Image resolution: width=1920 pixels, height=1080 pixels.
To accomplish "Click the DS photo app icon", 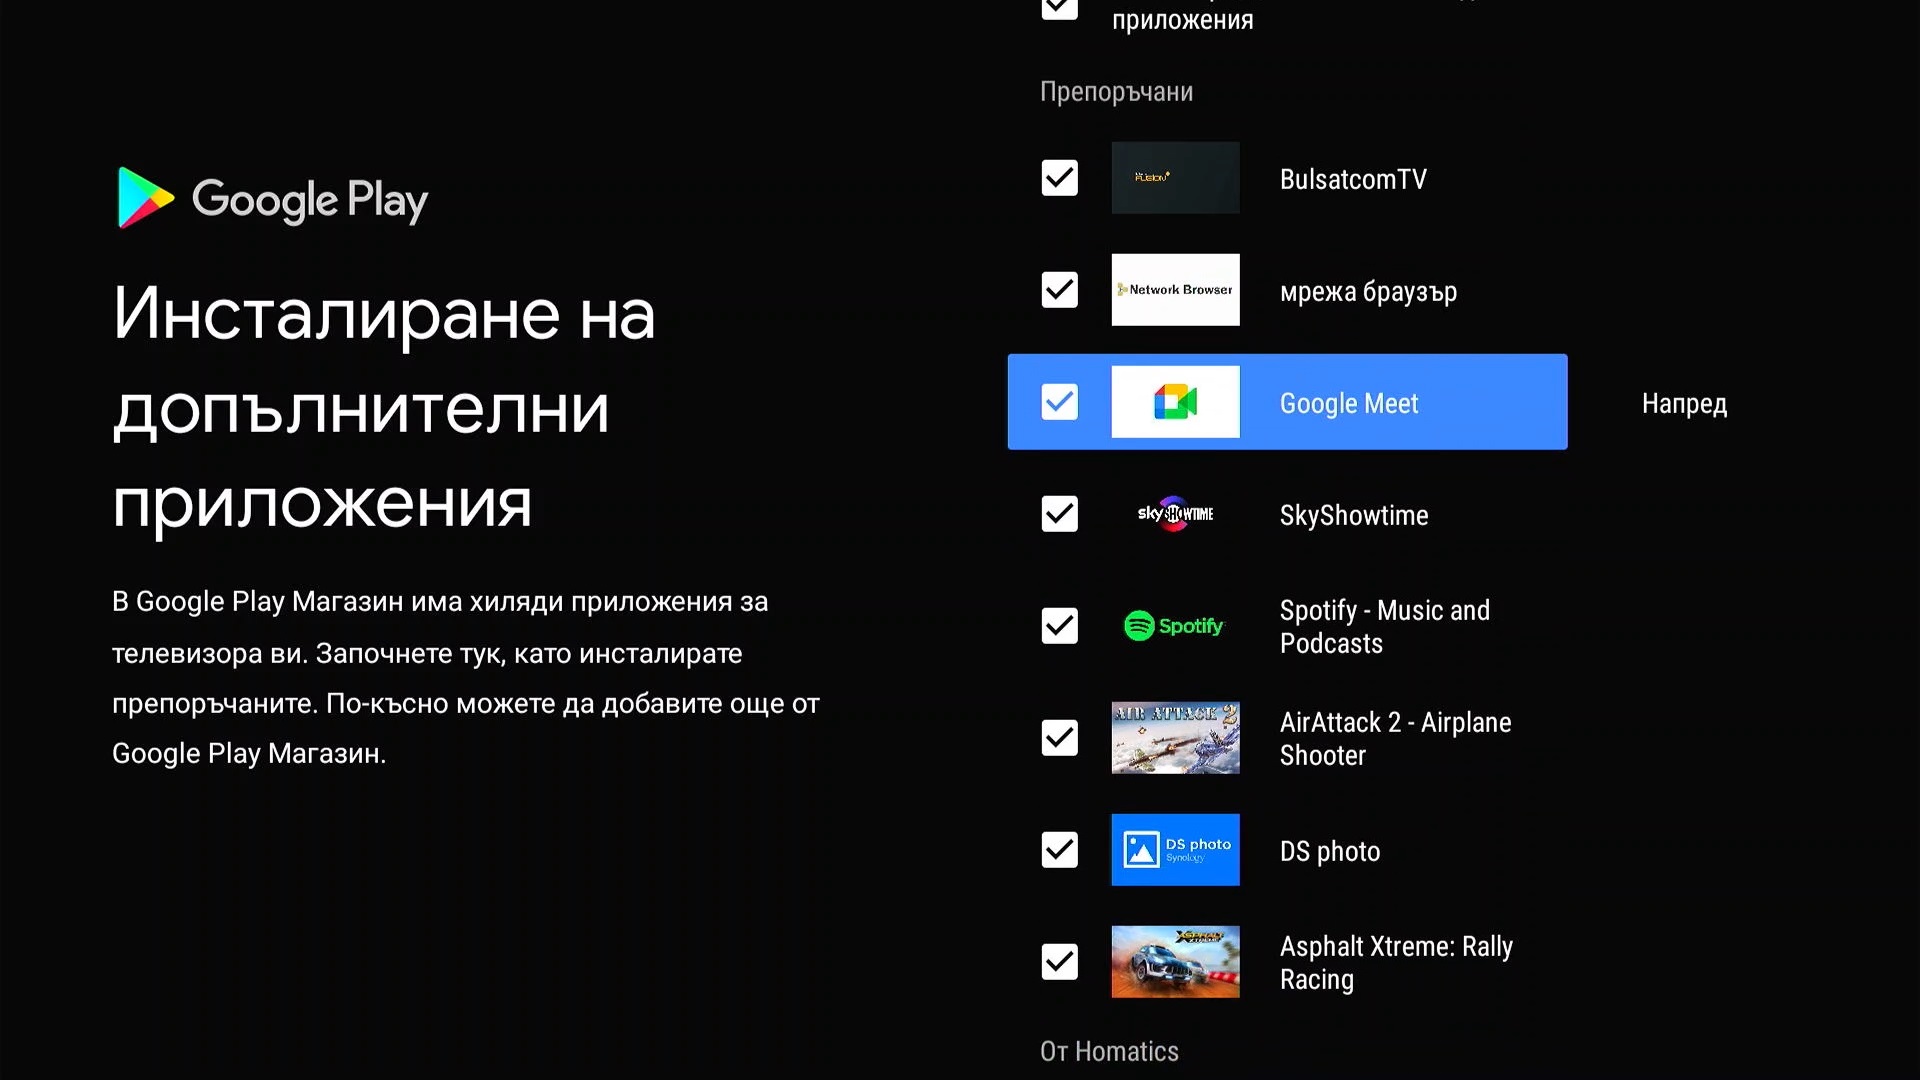I will pyautogui.click(x=1175, y=850).
